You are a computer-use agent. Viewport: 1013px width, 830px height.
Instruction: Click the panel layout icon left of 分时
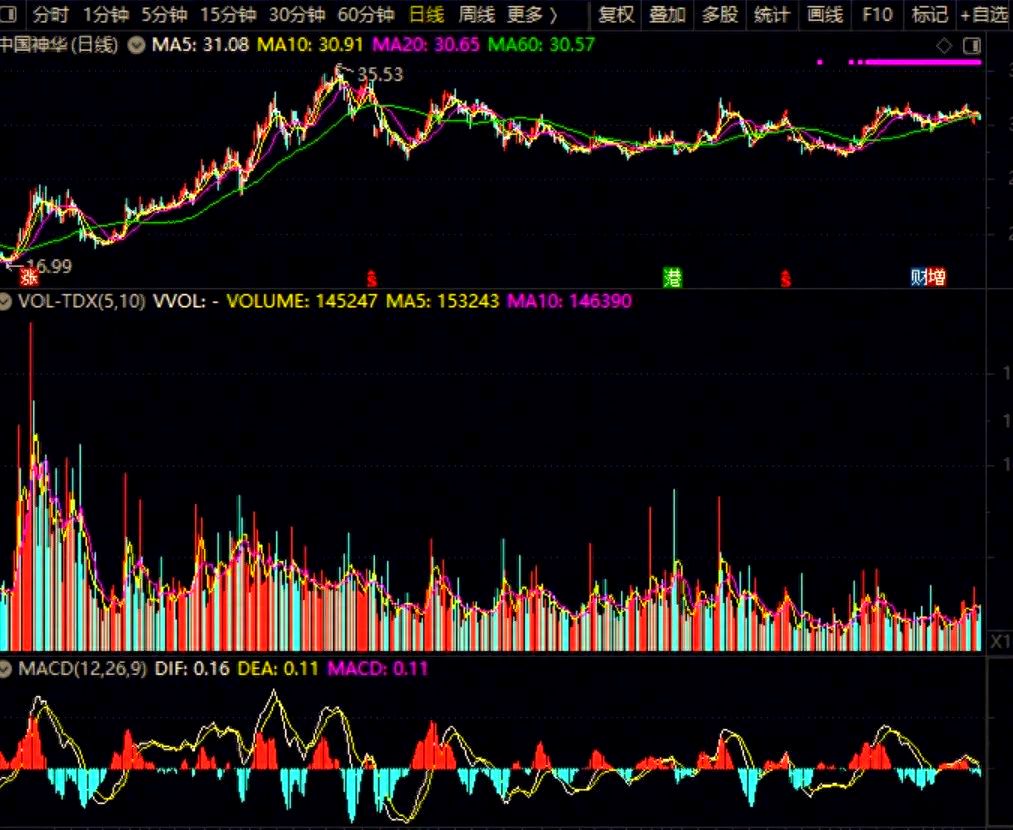point(9,14)
